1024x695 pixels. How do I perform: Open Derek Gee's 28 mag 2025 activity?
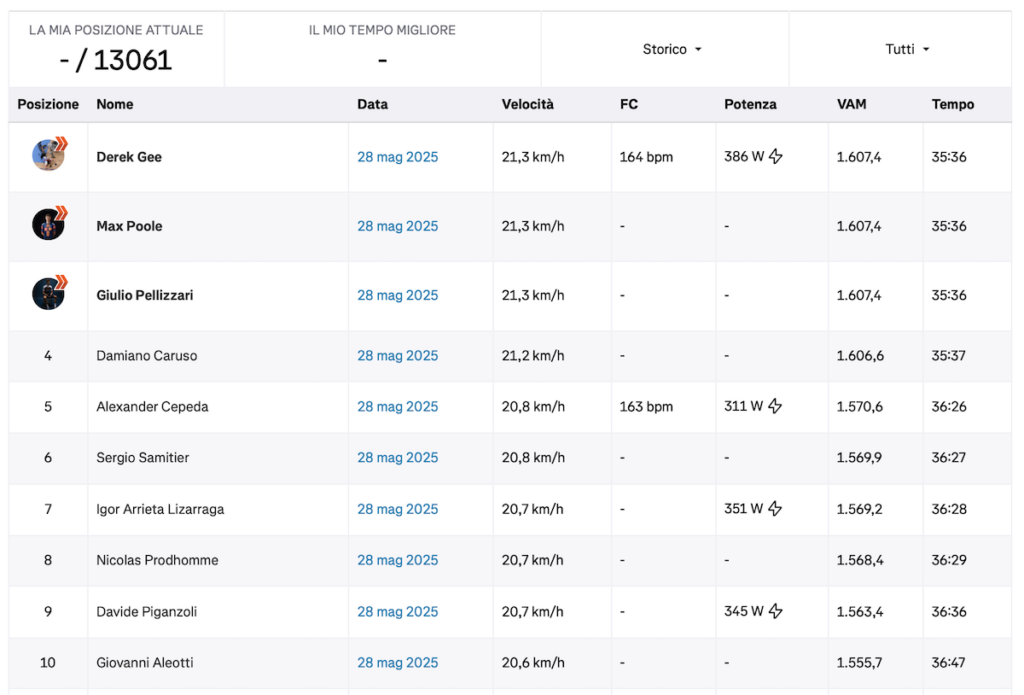tap(397, 157)
